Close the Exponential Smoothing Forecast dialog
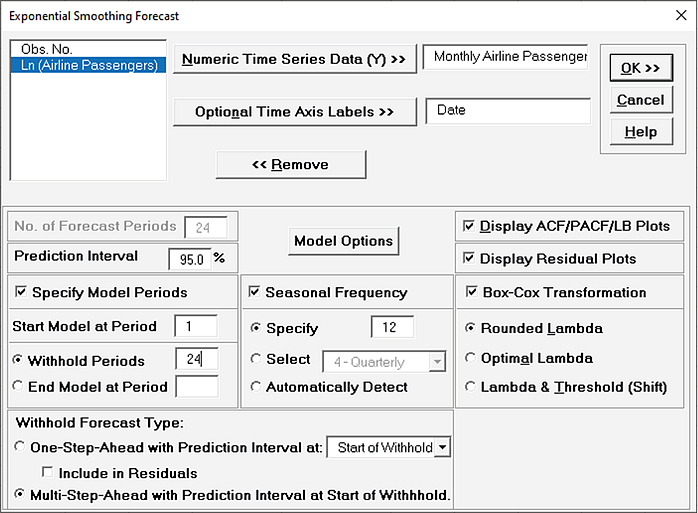The height and width of the screenshot is (513, 698). click(681, 16)
